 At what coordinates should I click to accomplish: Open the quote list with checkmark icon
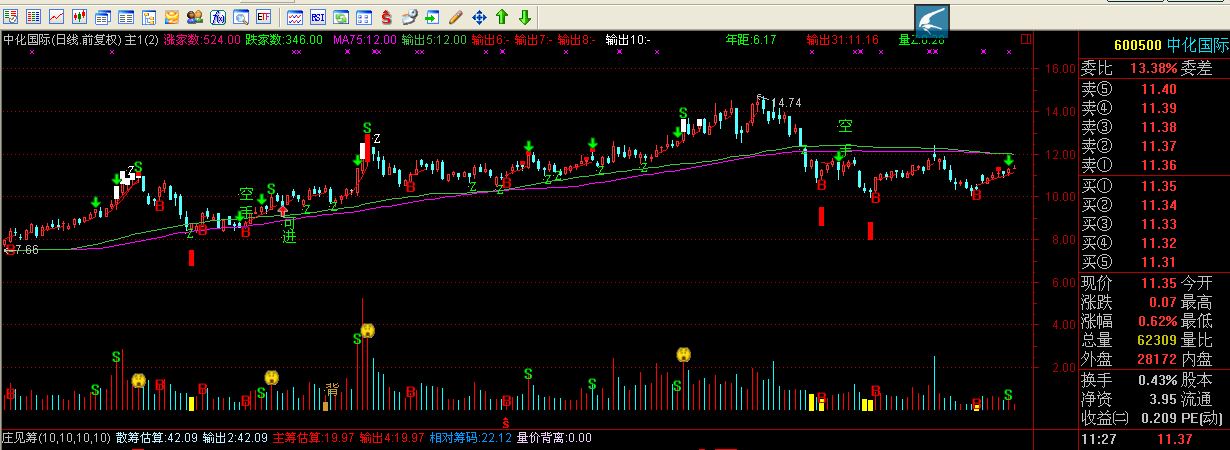tap(10, 17)
